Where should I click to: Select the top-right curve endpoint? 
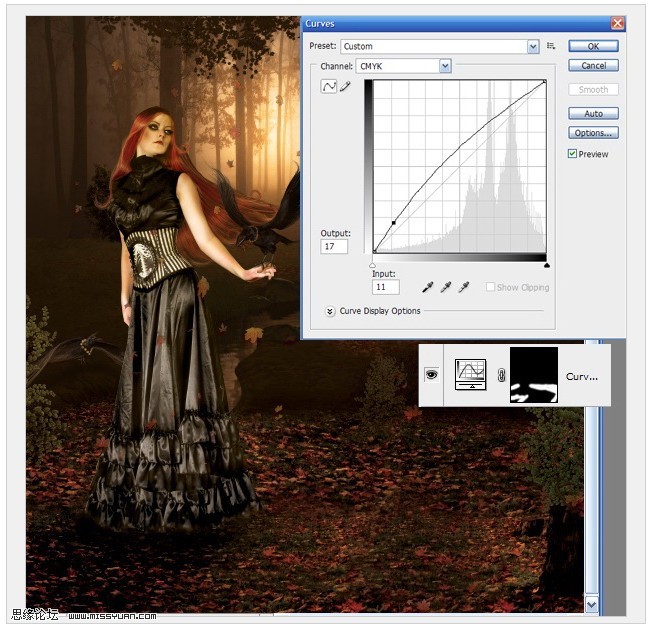544,82
